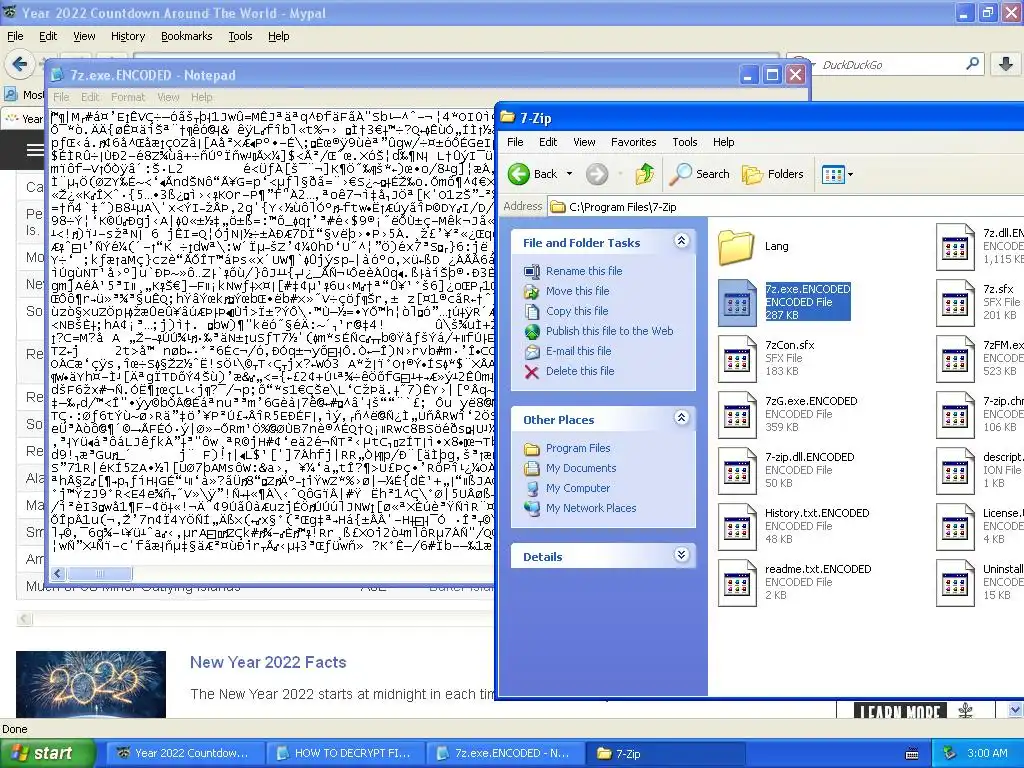Click Notepad's horizontal scrollbar left arrow
The height and width of the screenshot is (768, 1024).
(x=58, y=573)
